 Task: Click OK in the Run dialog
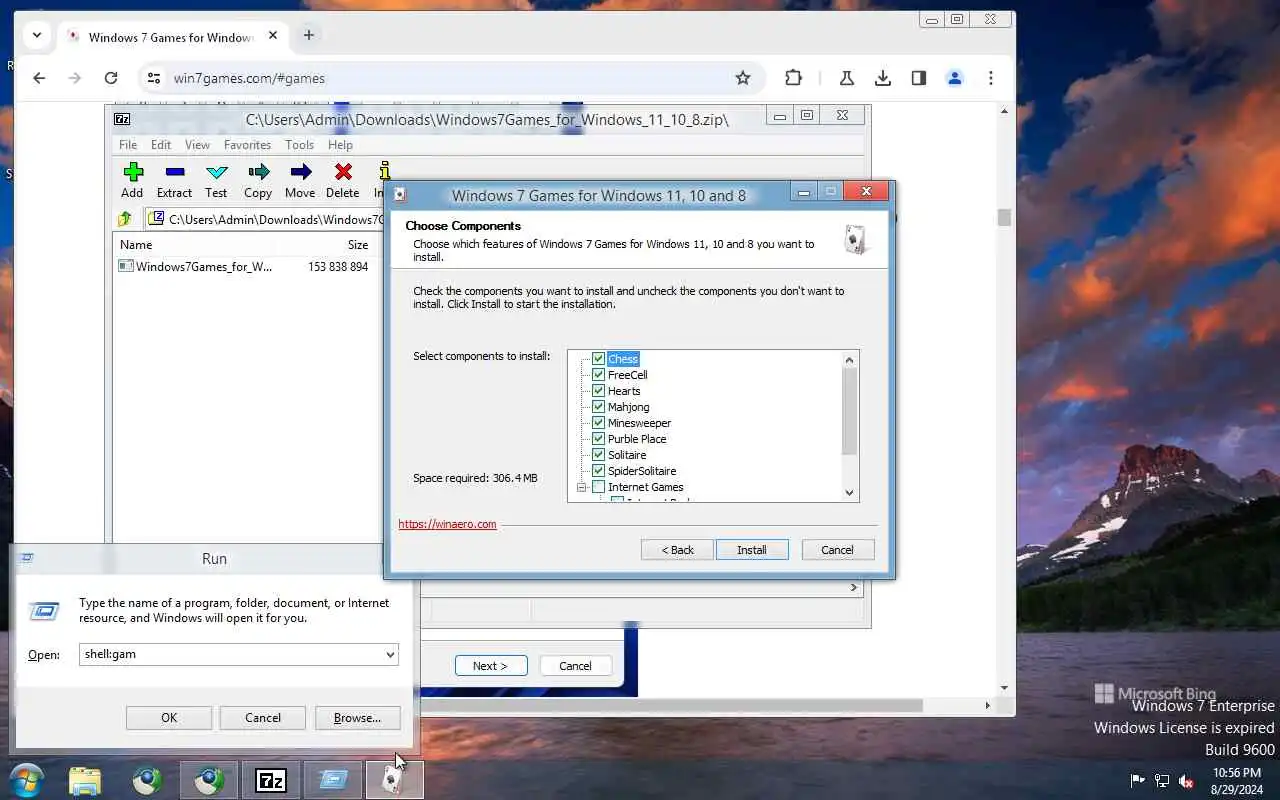(x=169, y=718)
